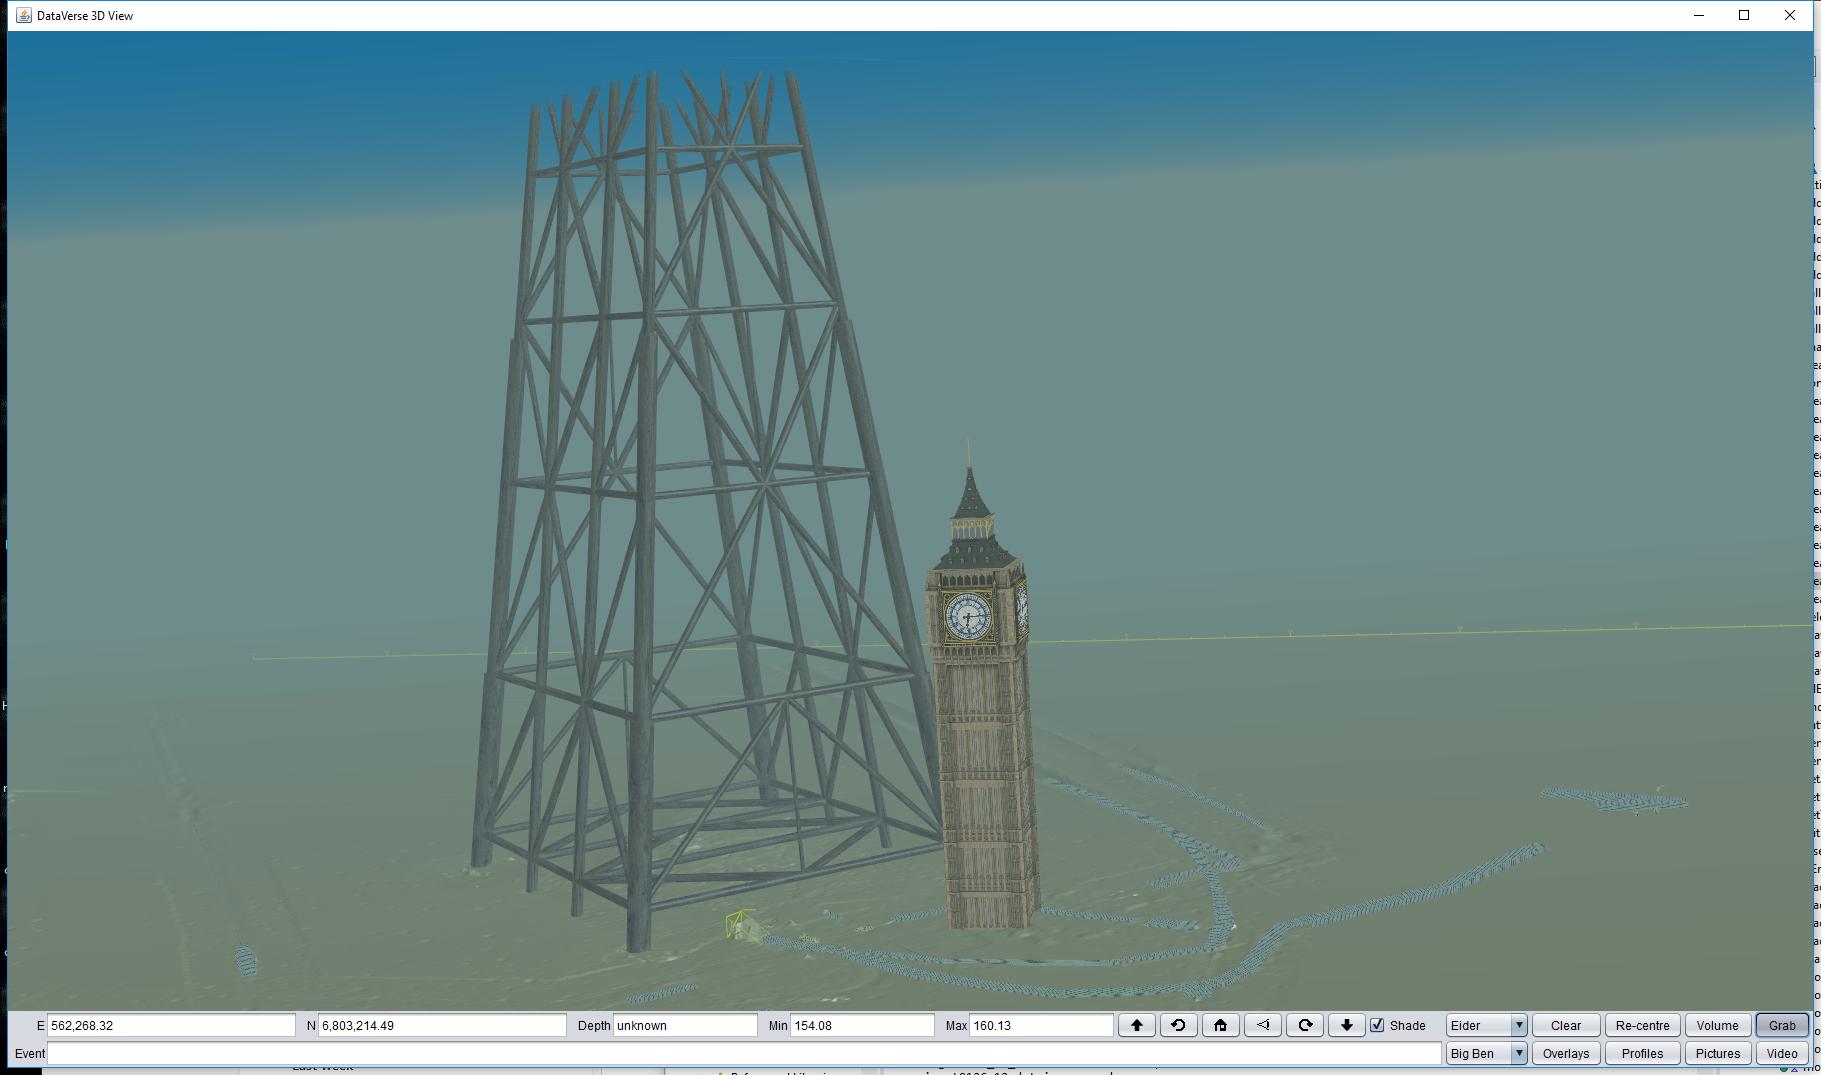The image size is (1821, 1075).
Task: Click the Max value field
Action: pyautogui.click(x=1041, y=1025)
